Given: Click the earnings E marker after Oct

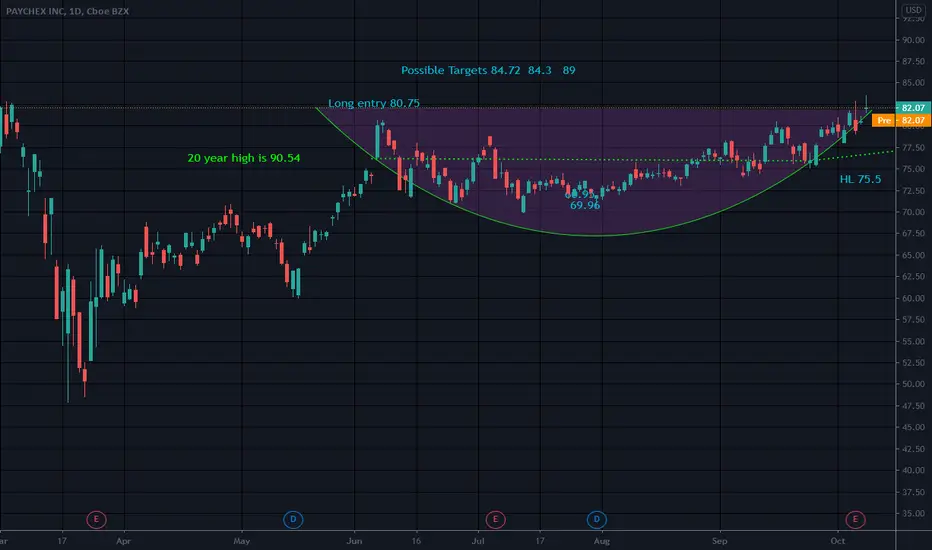Looking at the screenshot, I should pos(855,520).
